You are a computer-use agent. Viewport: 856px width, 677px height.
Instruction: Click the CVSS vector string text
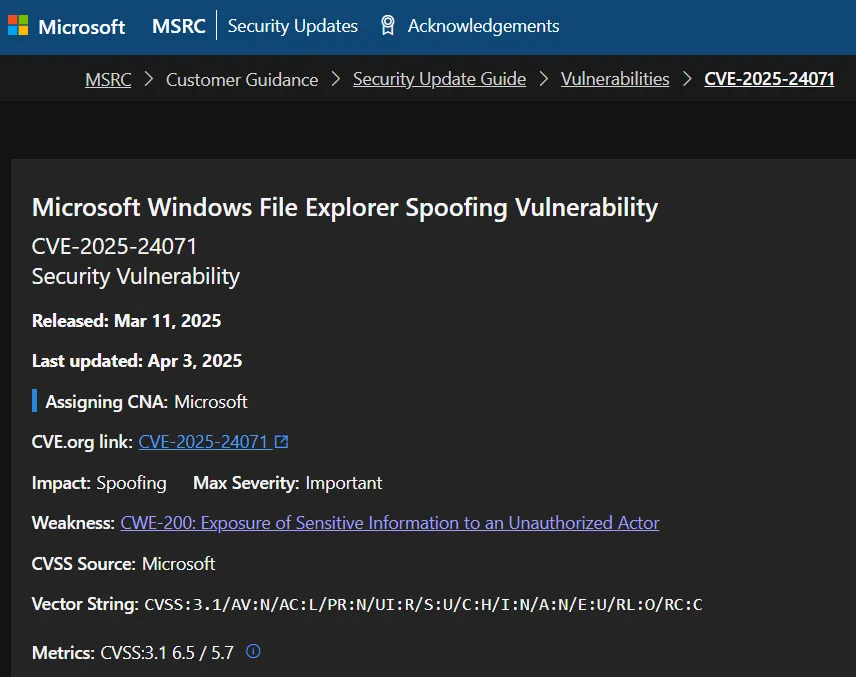tap(423, 604)
